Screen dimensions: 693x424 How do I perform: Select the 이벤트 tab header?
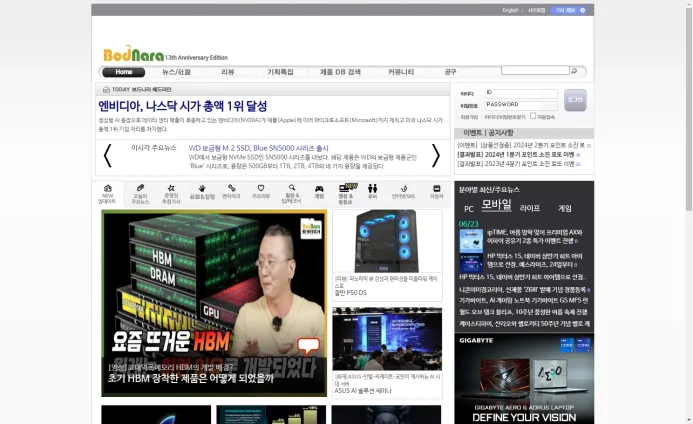tap(473, 133)
